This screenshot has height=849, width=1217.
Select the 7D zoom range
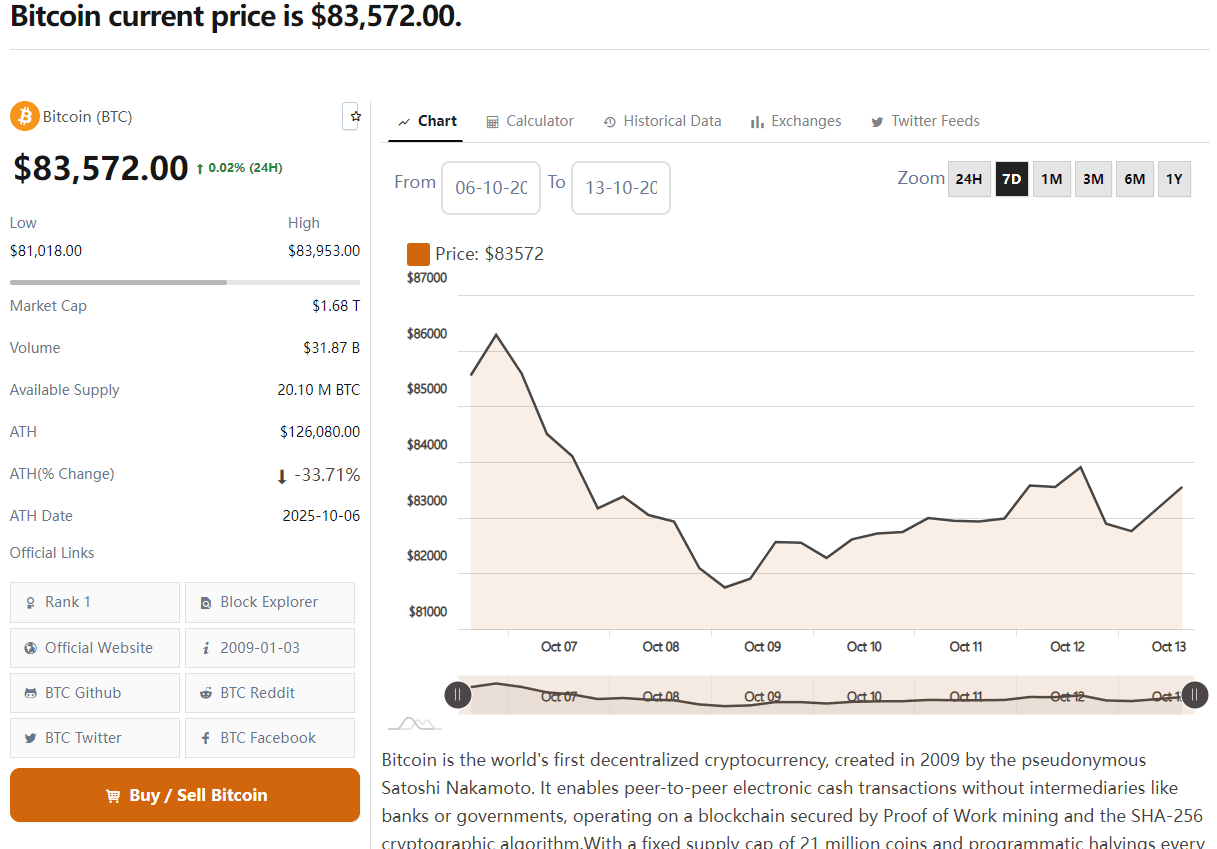coord(1012,179)
